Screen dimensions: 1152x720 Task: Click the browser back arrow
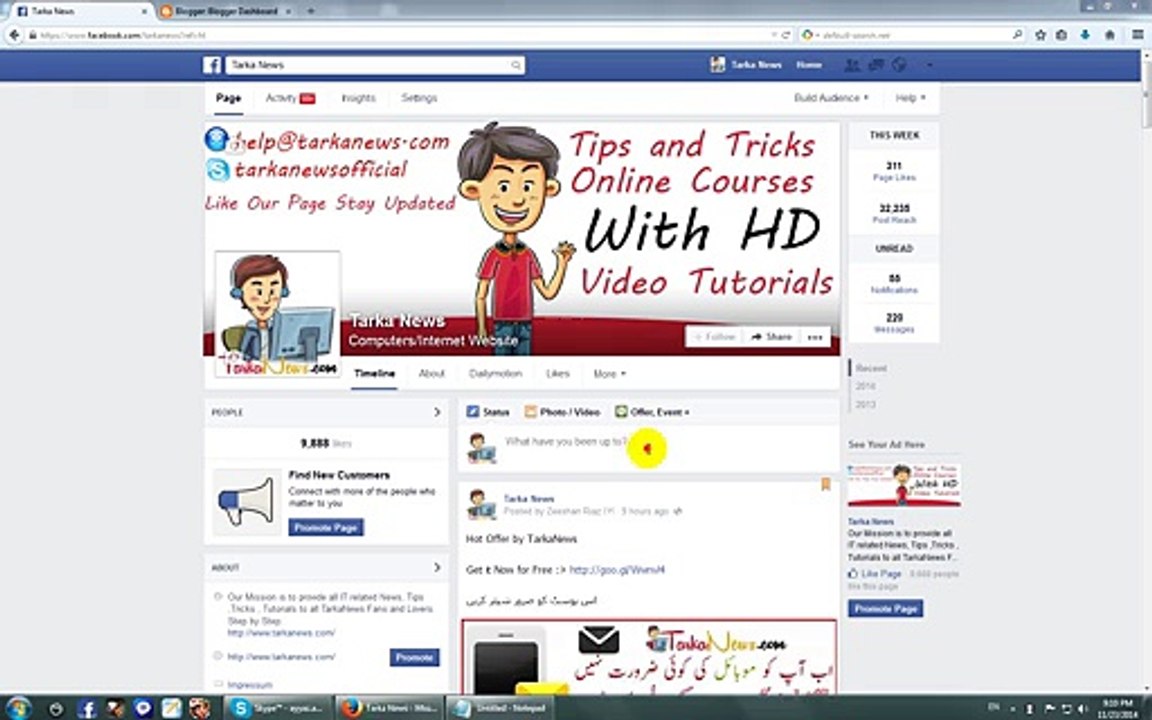click(x=14, y=35)
